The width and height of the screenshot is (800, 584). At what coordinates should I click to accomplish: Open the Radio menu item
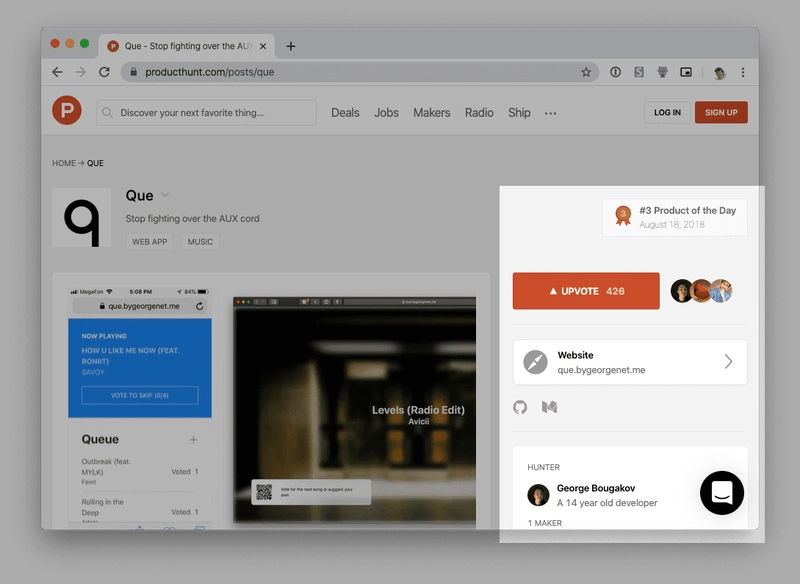pos(479,113)
